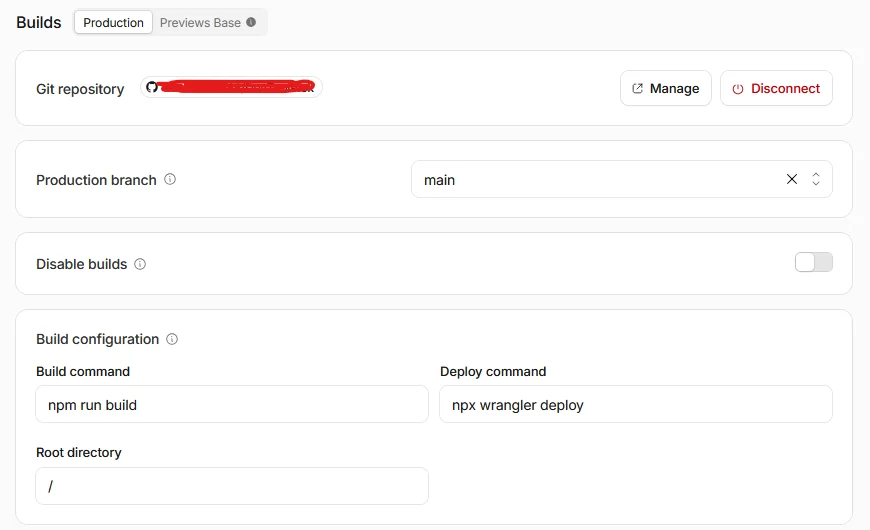Image resolution: width=870 pixels, height=530 pixels.
Task: Click the Build command field with npm run build
Action: pyautogui.click(x=232, y=405)
